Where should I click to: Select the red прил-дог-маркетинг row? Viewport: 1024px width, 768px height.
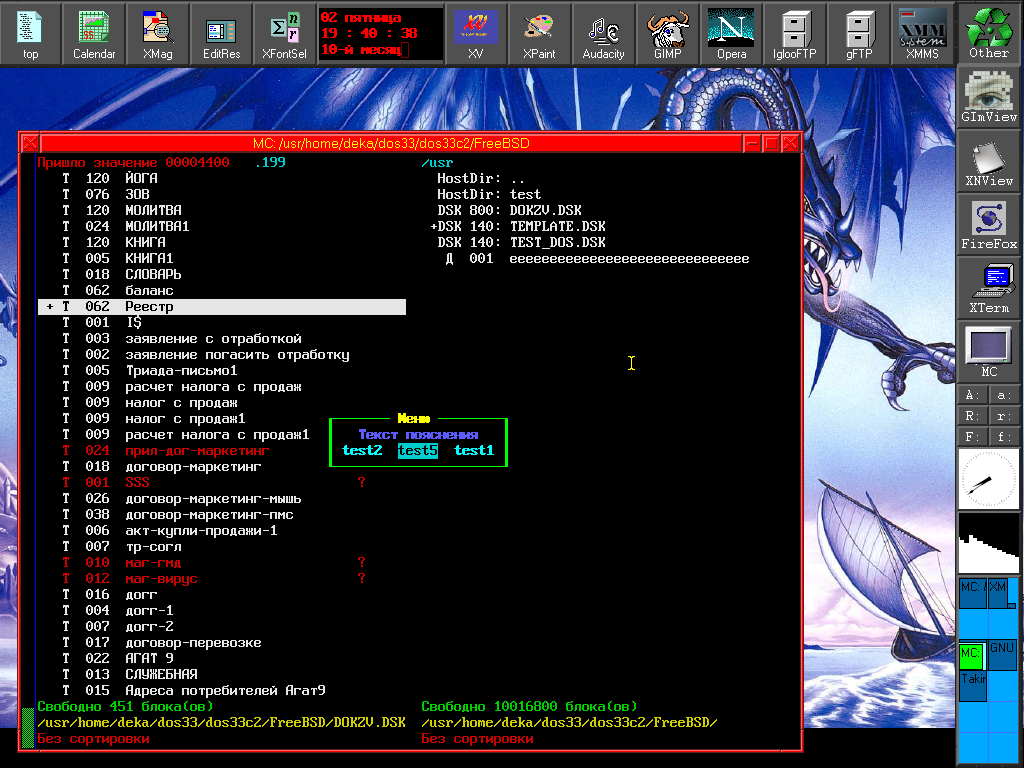(x=221, y=451)
